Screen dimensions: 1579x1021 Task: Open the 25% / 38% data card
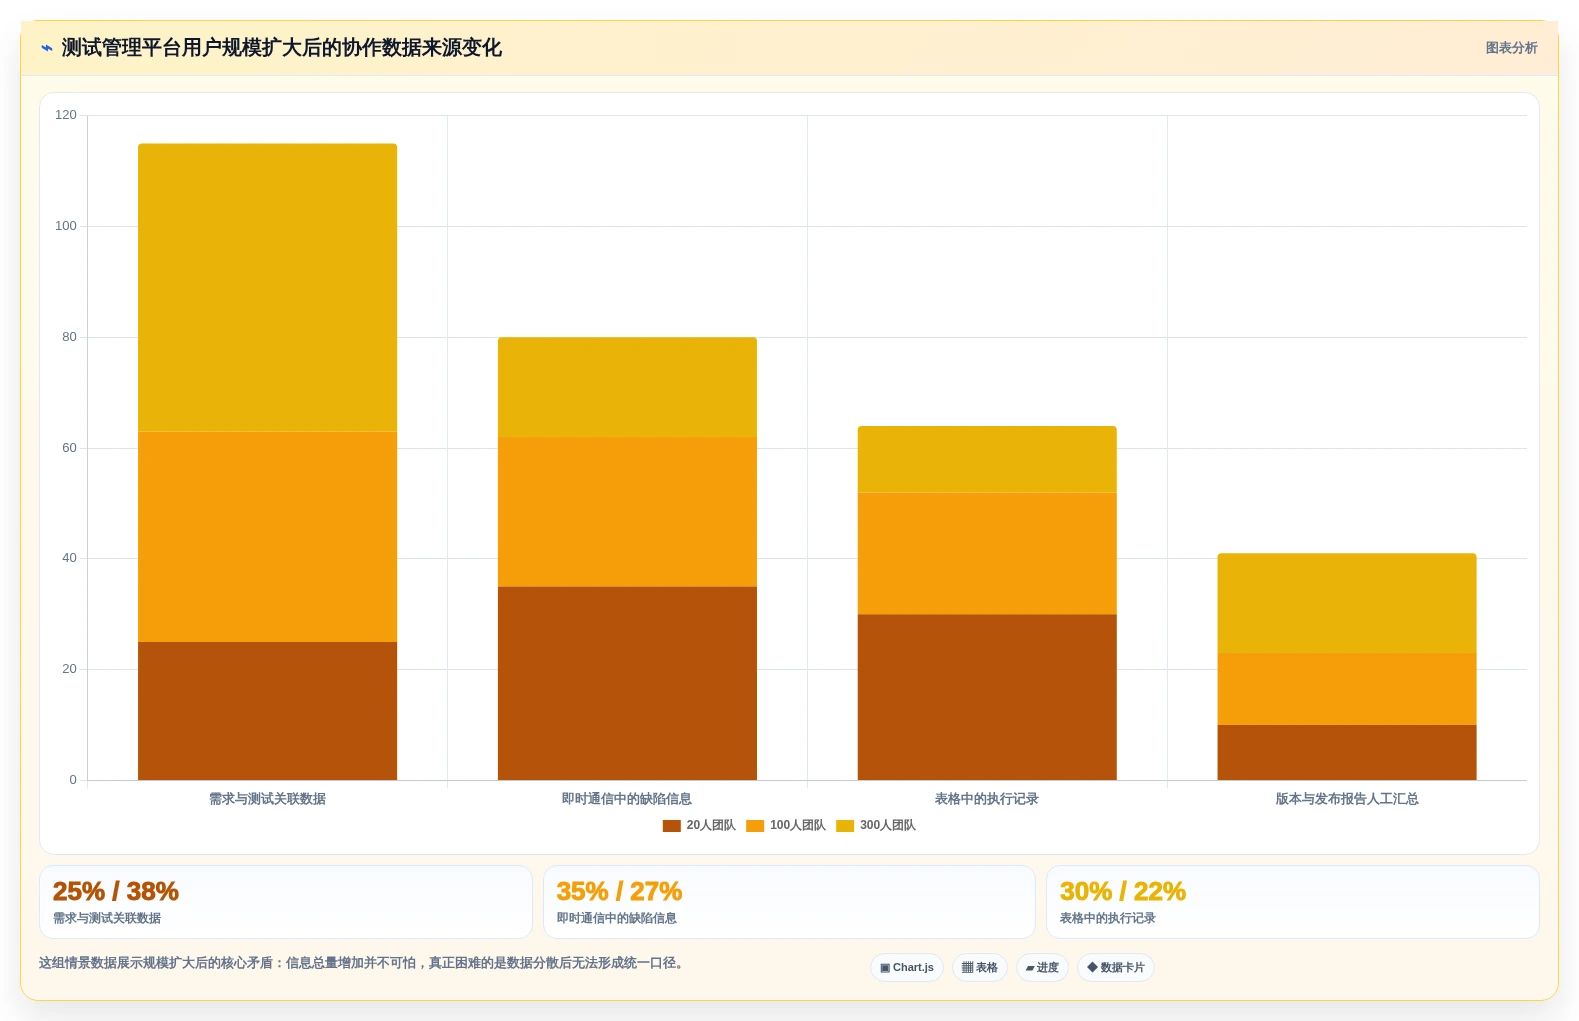pos(286,902)
